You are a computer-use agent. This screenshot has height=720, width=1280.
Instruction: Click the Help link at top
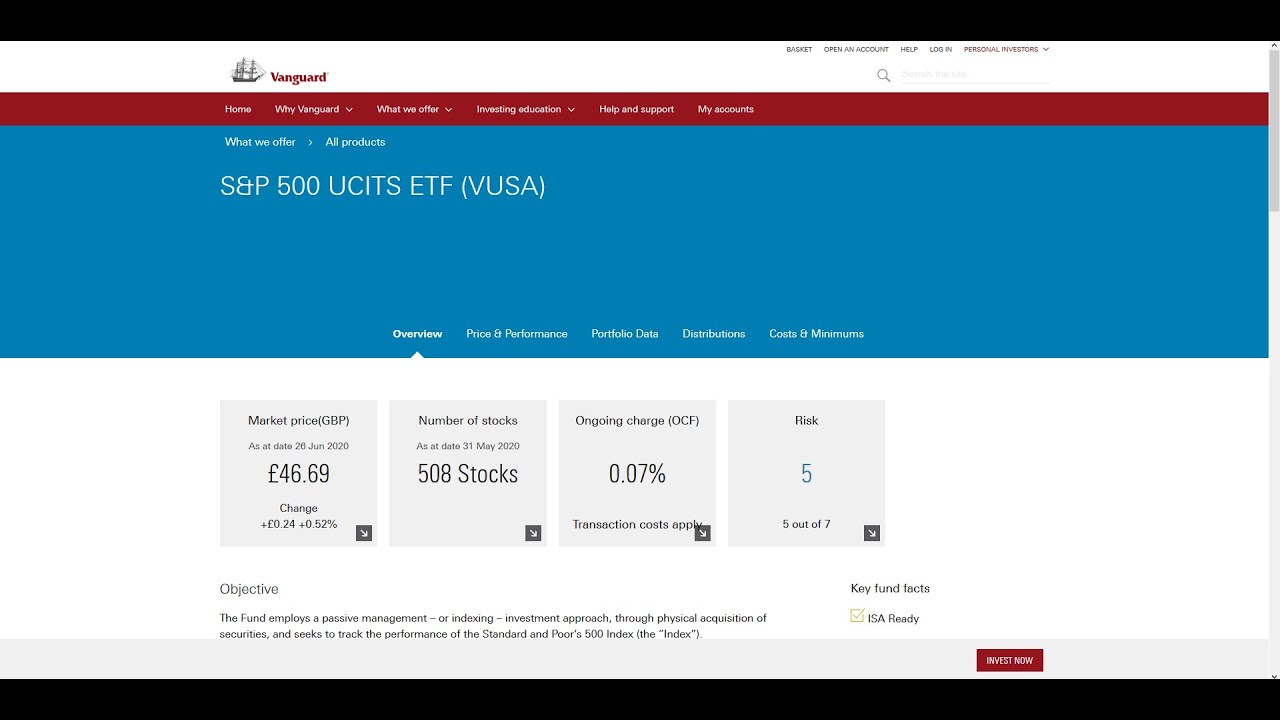909,49
